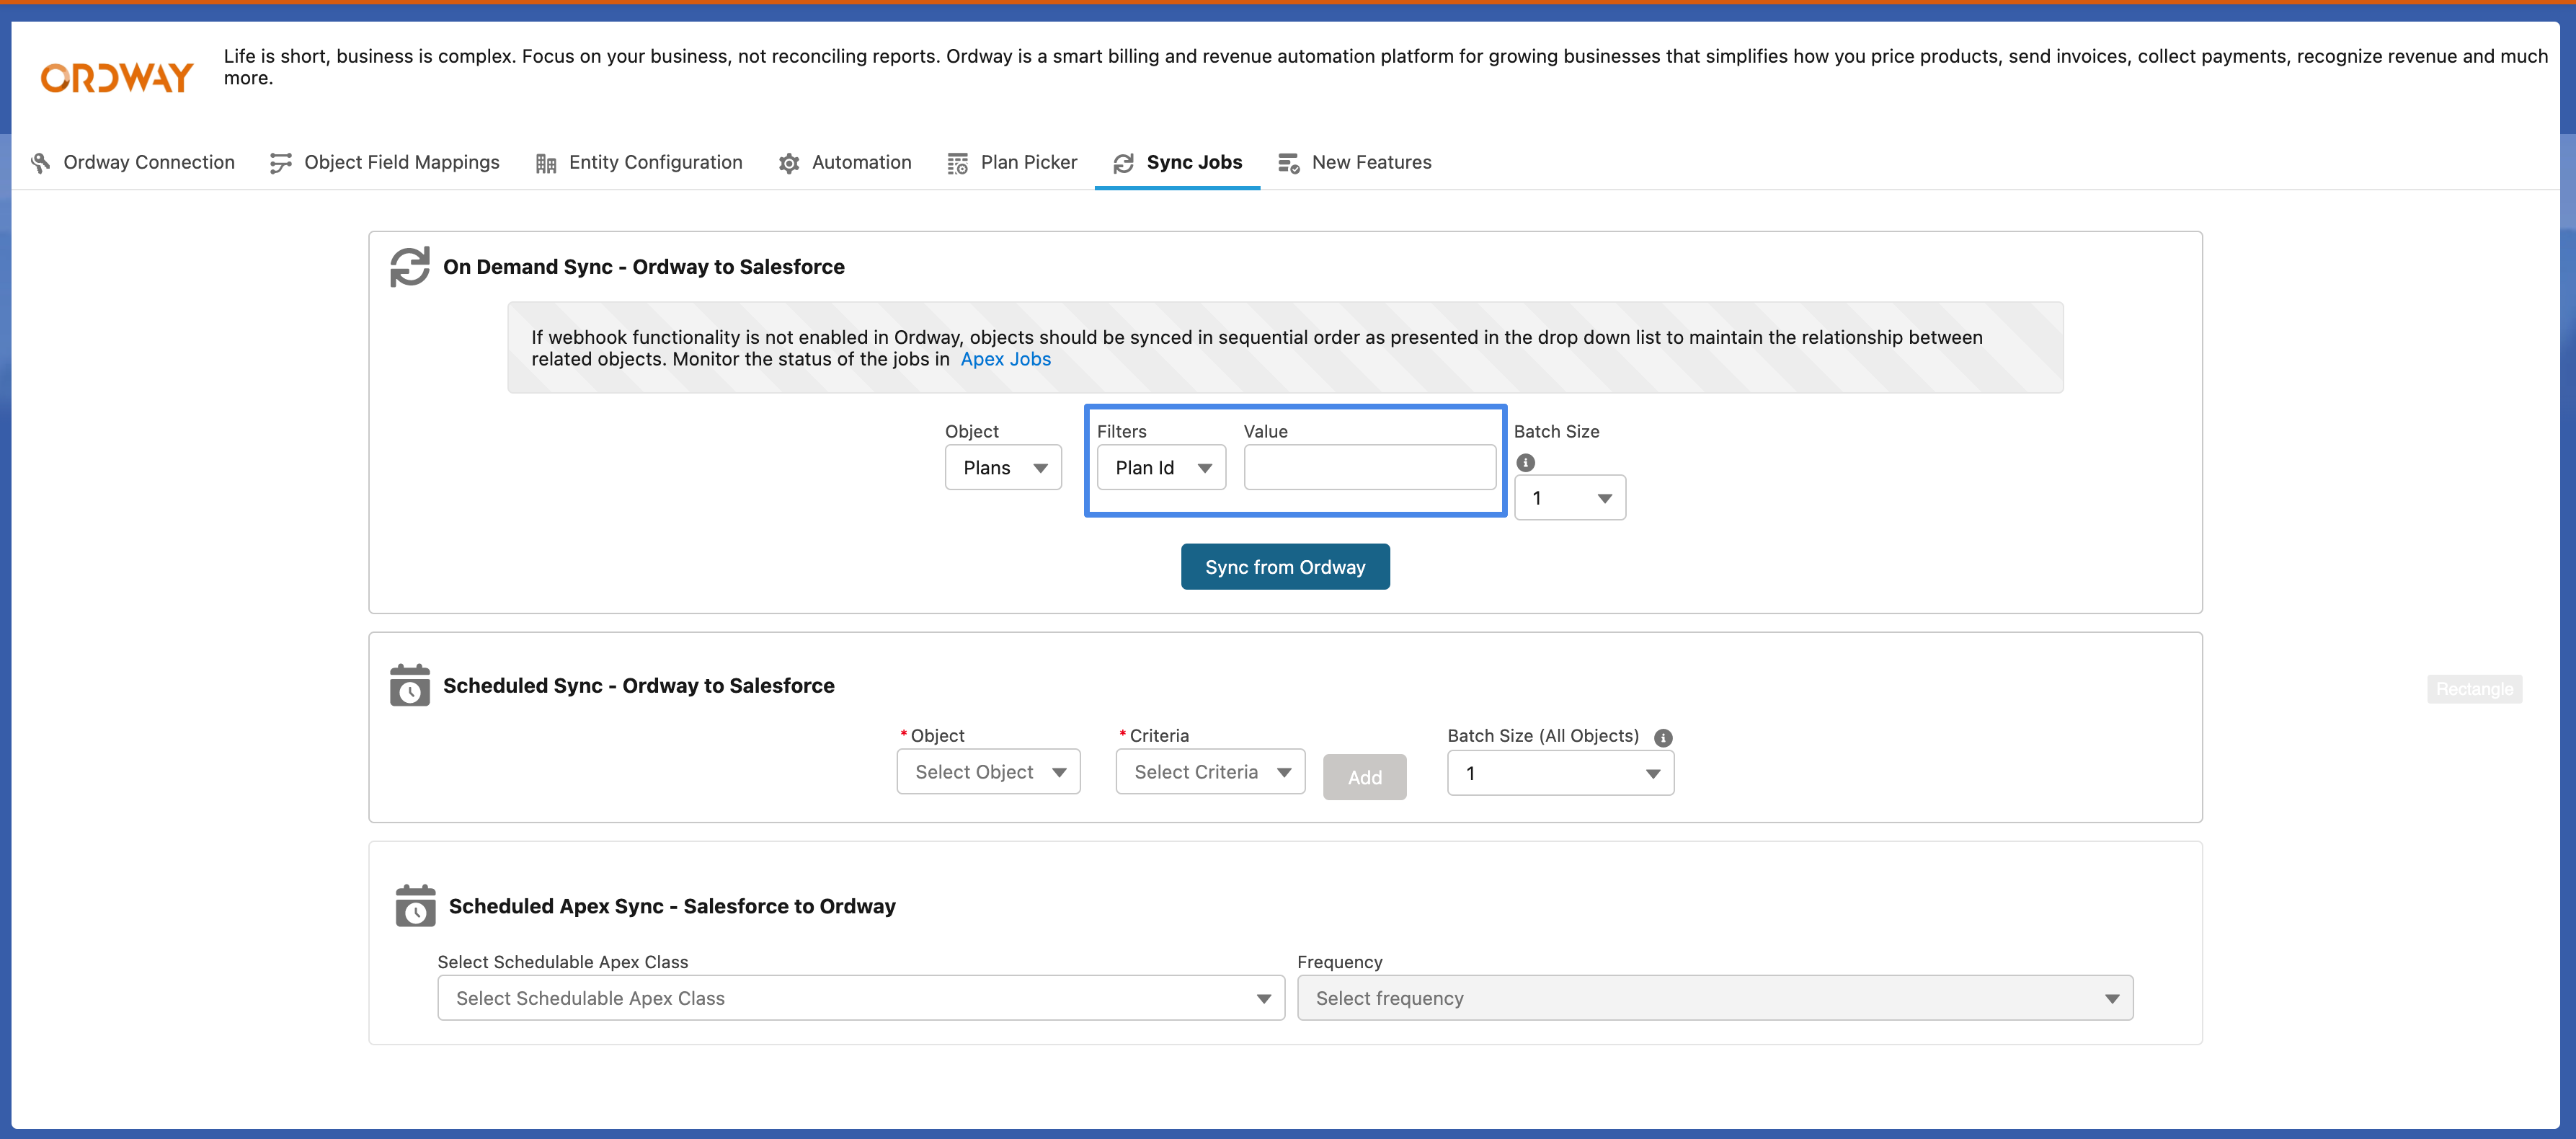Click the Sync Jobs refresh icon
Viewport: 2576px width, 1139px height.
[1124, 163]
